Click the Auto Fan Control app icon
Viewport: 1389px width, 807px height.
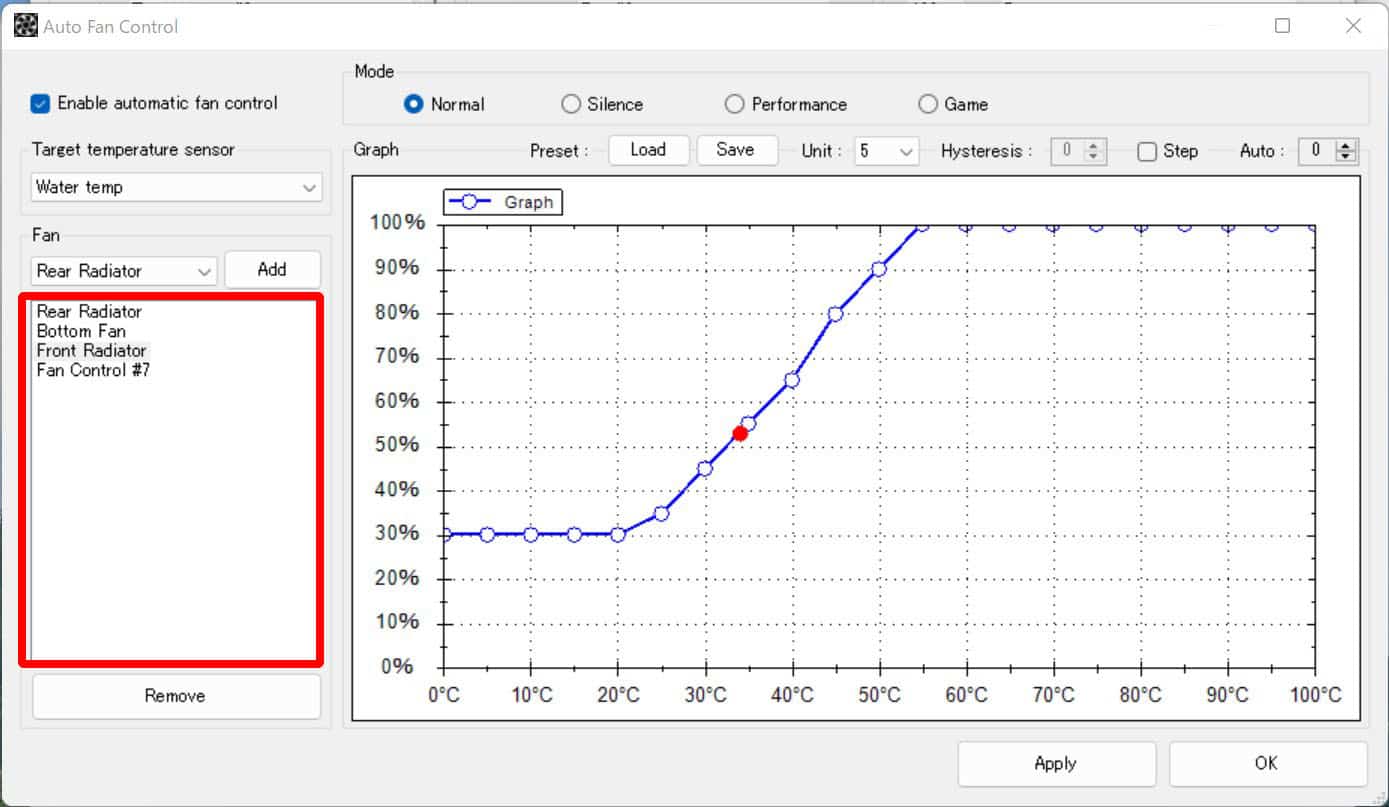[26, 26]
